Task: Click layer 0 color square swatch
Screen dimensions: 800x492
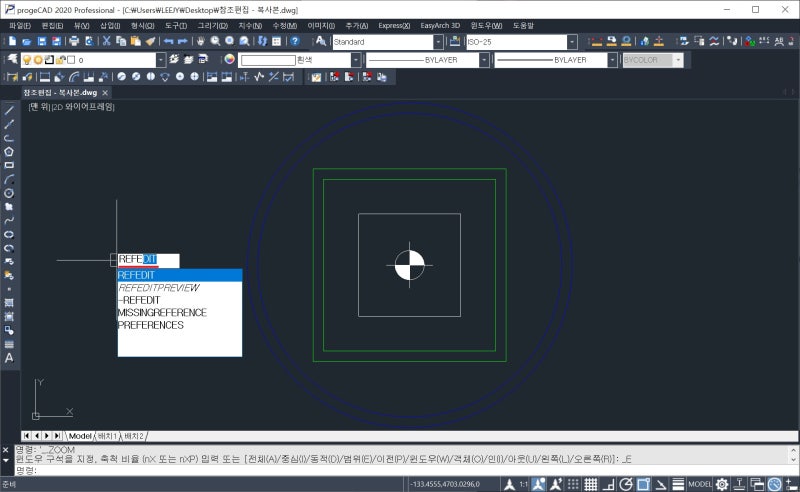Action: pyautogui.click(x=71, y=60)
